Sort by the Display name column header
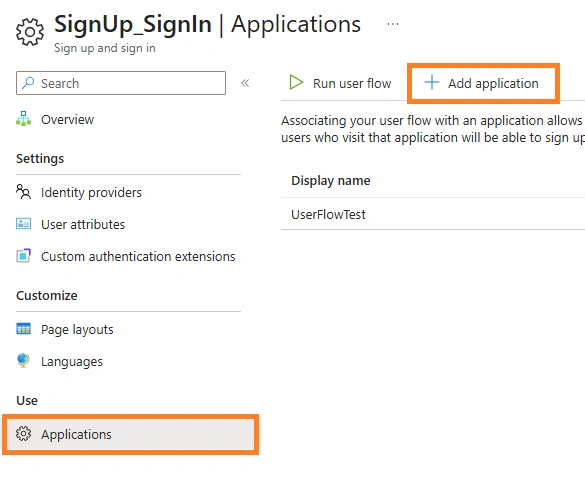This screenshot has height=478, width=585. [331, 181]
